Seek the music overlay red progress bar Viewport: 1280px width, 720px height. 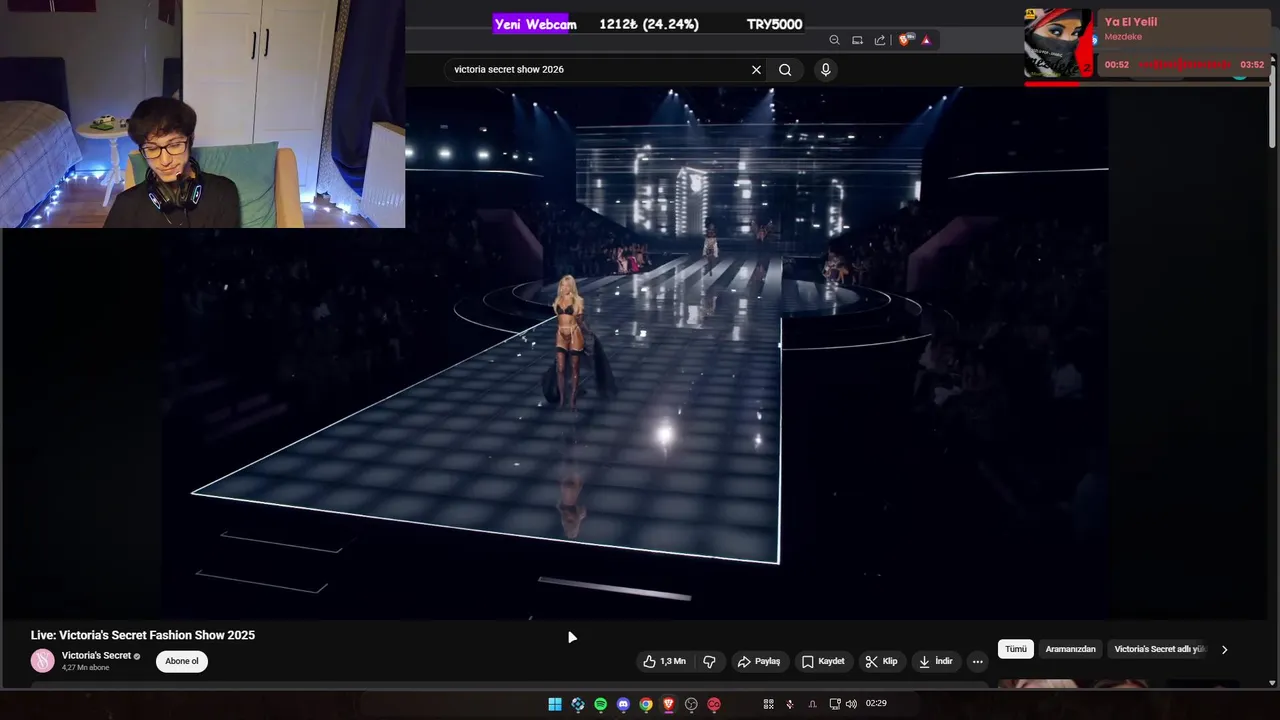point(1147,83)
